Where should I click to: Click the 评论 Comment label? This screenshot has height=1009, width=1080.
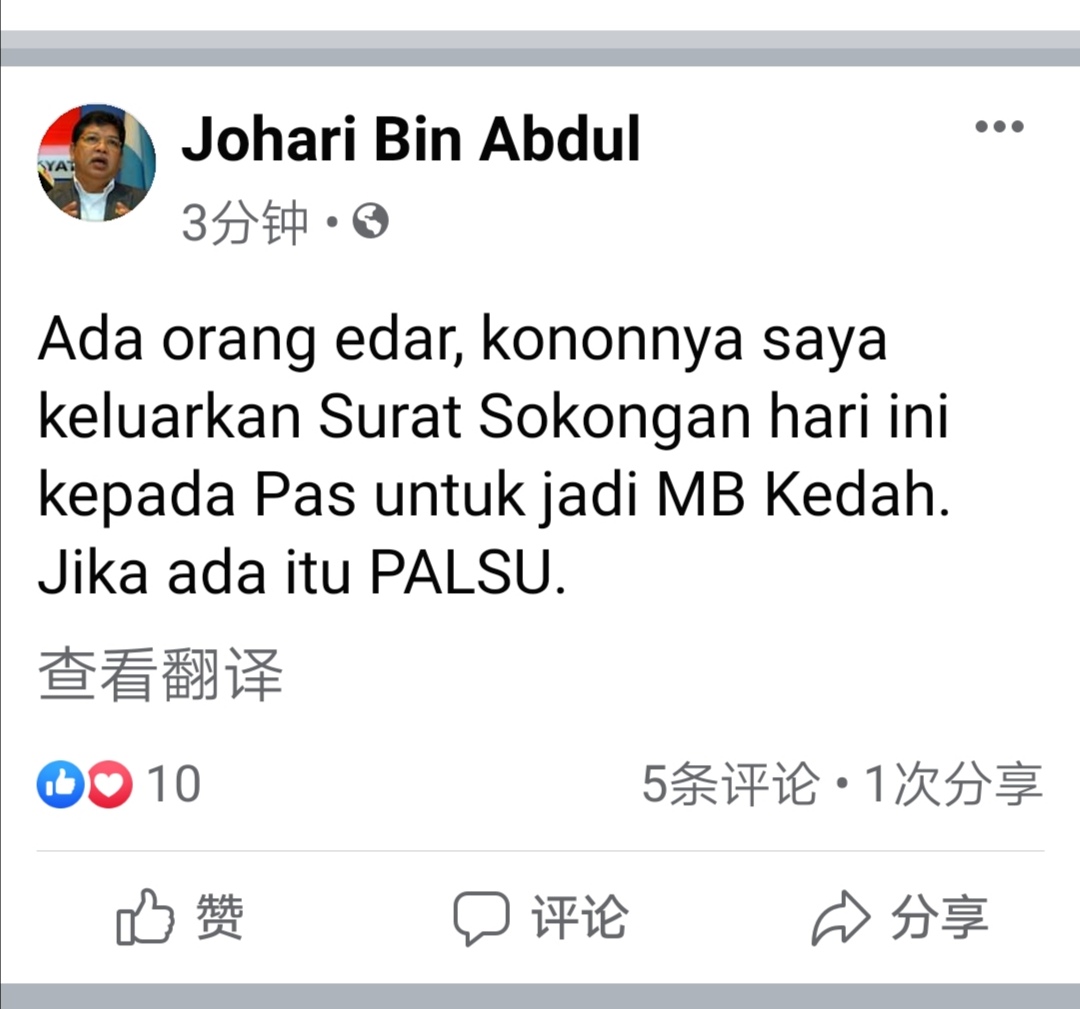coord(580,917)
